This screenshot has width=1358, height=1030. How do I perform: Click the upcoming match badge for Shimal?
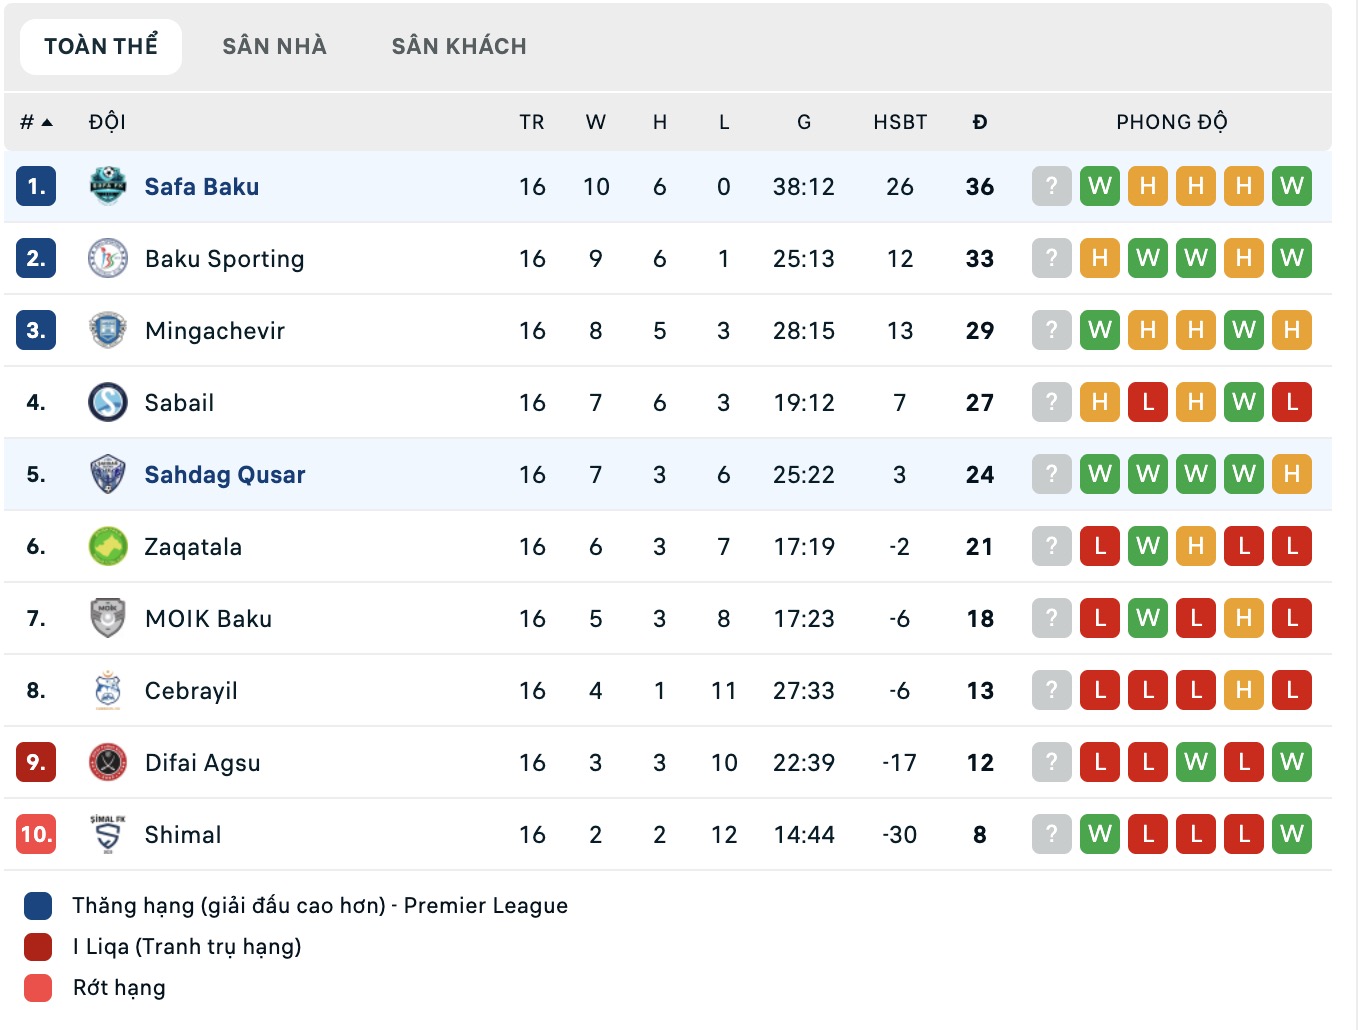pyautogui.click(x=1051, y=834)
